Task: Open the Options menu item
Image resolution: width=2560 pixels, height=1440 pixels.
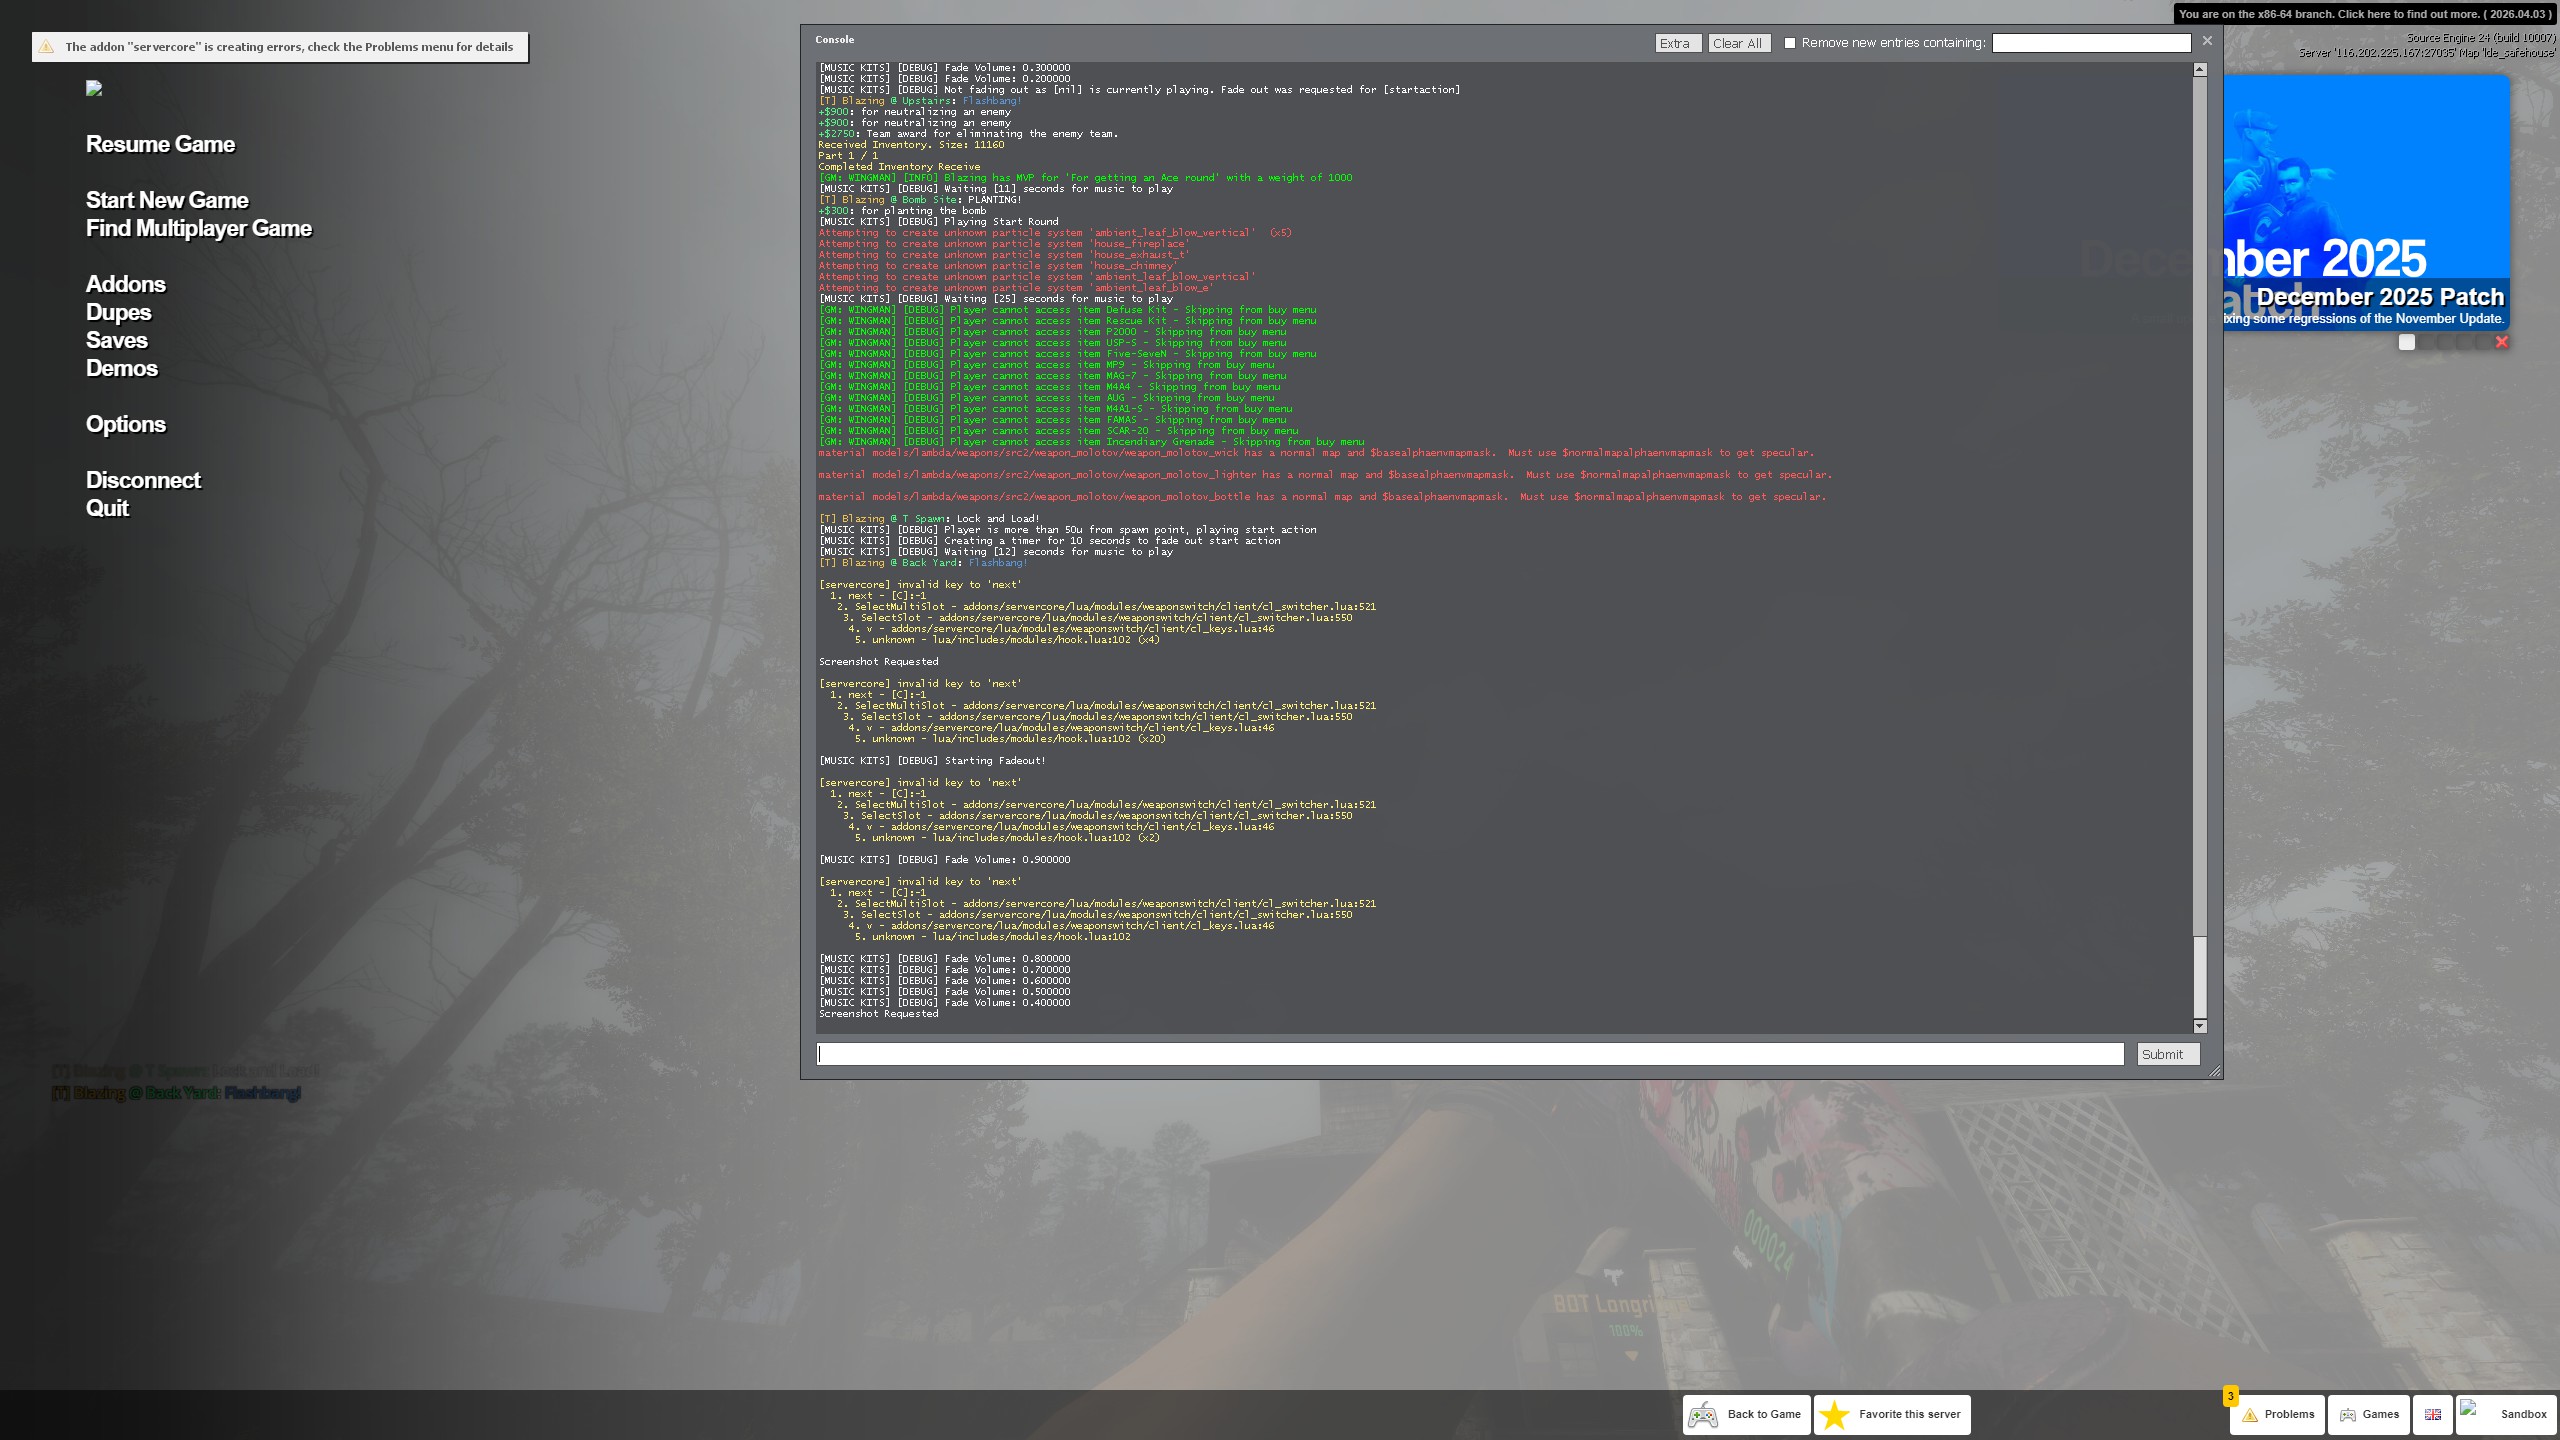Action: [x=126, y=424]
